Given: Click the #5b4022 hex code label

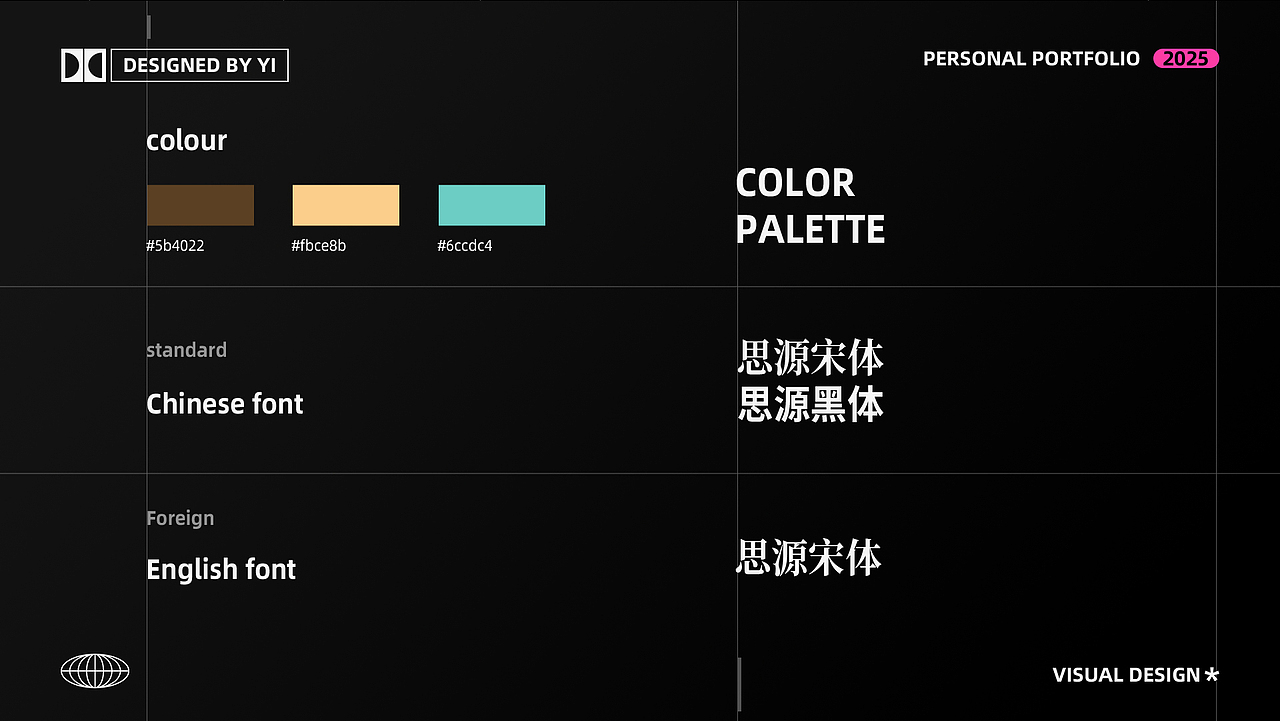Looking at the screenshot, I should (175, 246).
